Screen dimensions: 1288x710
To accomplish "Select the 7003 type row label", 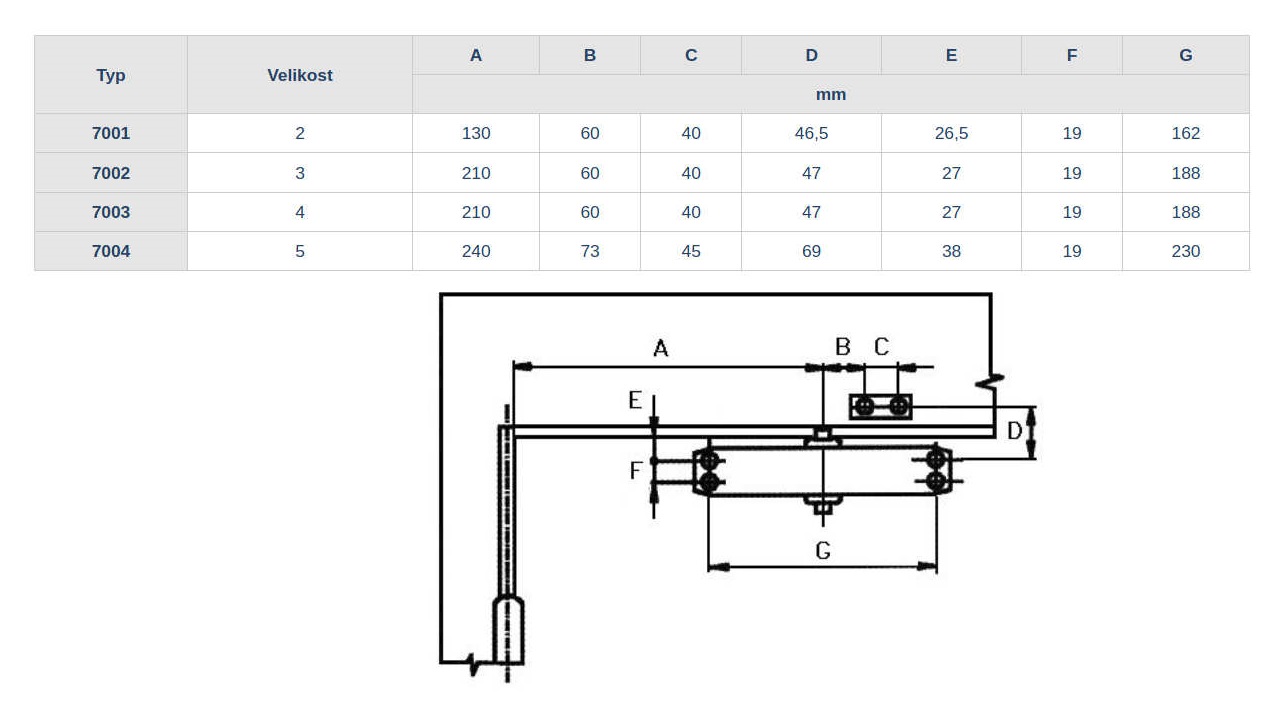I will click(x=111, y=212).
